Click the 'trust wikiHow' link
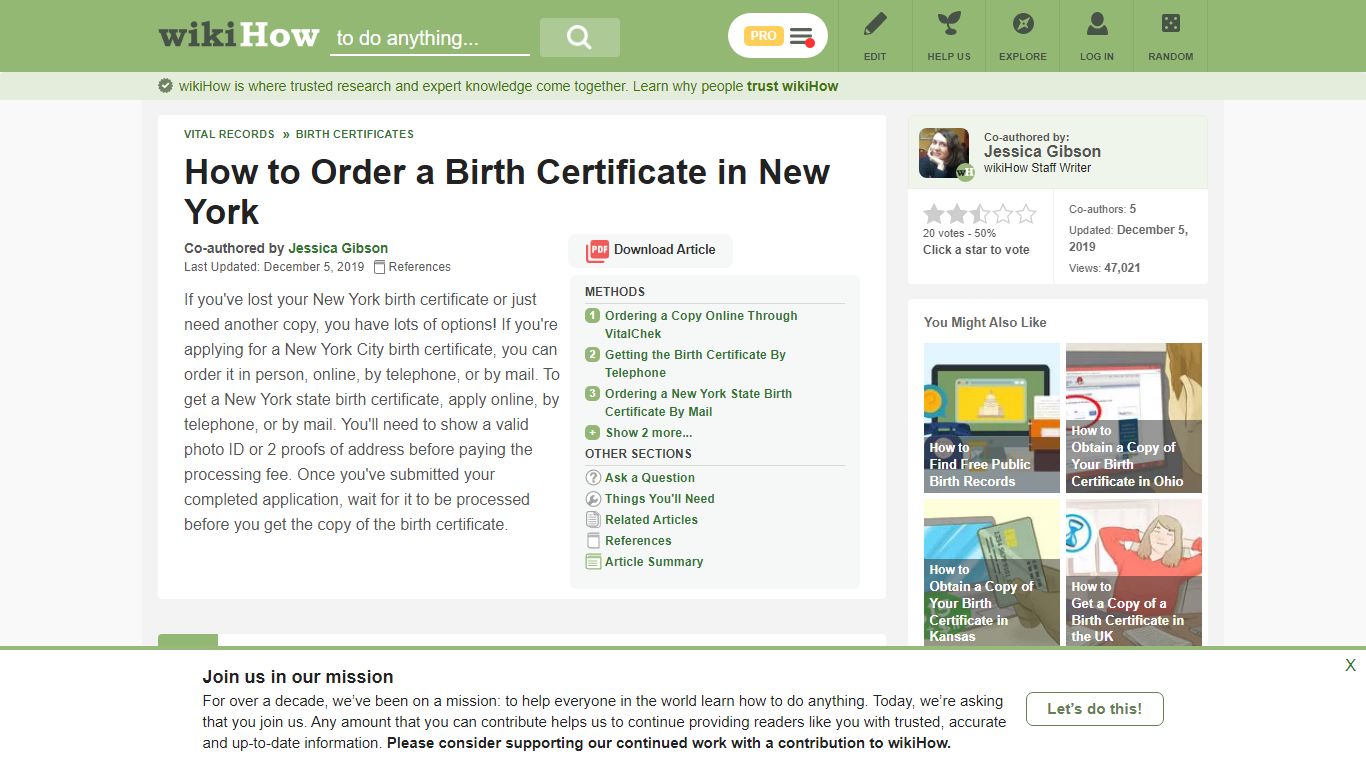The image size is (1366, 768). 793,86
